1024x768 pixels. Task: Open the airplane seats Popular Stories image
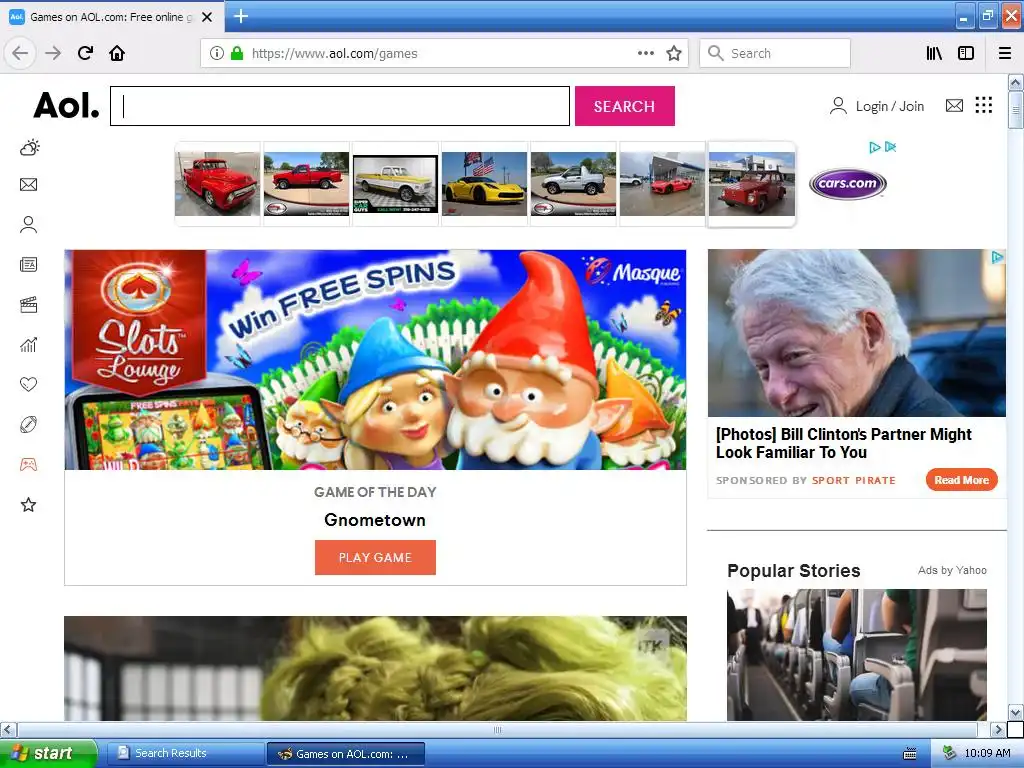[857, 655]
